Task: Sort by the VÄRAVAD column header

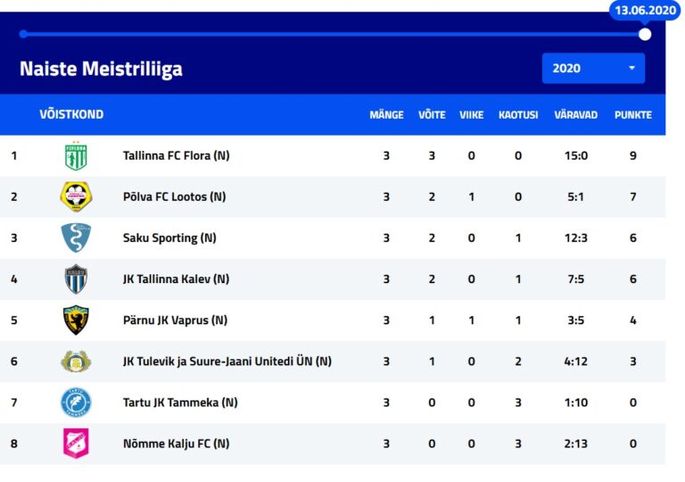Action: pyautogui.click(x=576, y=115)
